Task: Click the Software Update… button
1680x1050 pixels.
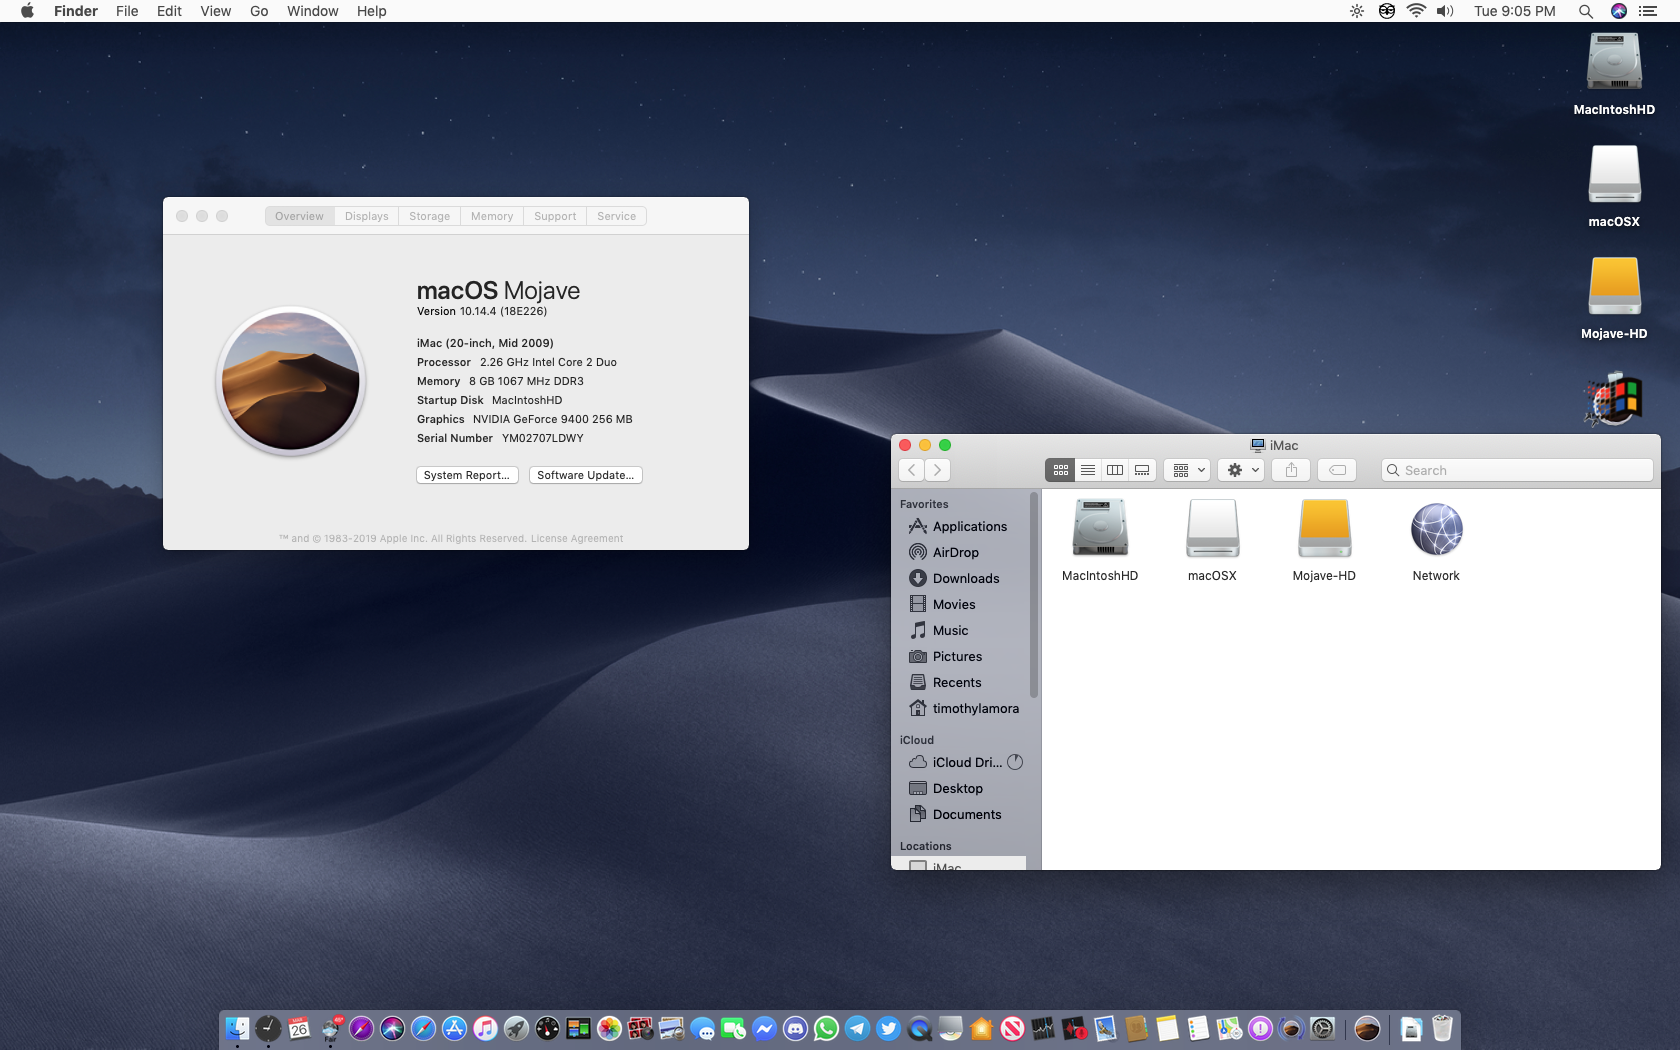Action: pyautogui.click(x=585, y=475)
